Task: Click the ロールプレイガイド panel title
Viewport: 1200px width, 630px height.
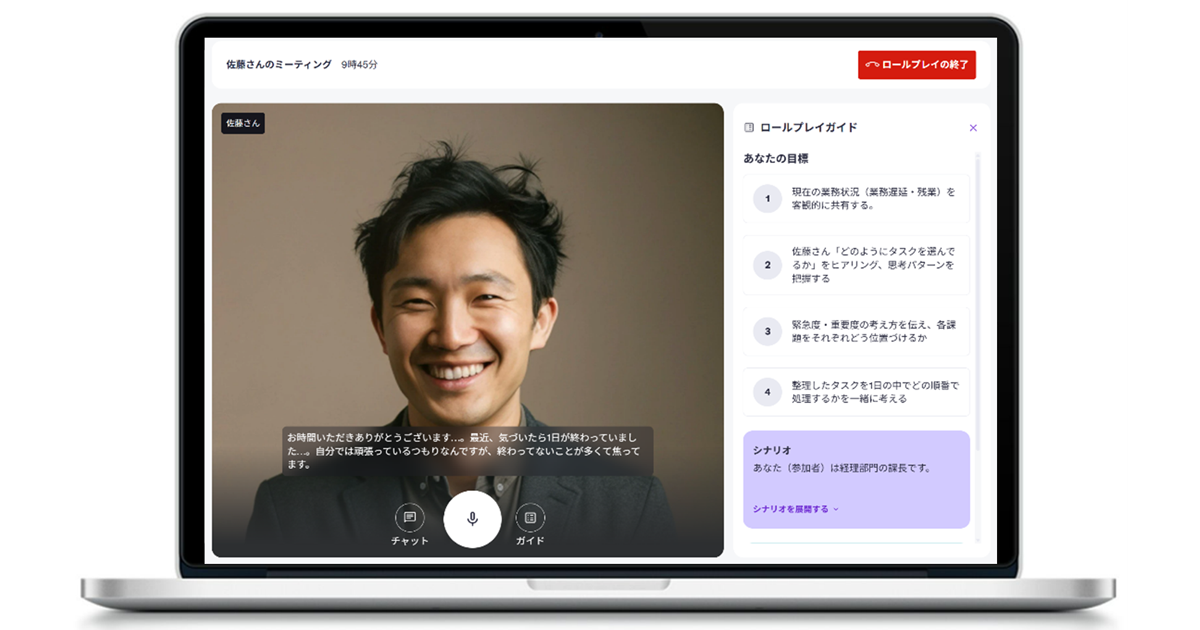Action: 809,128
